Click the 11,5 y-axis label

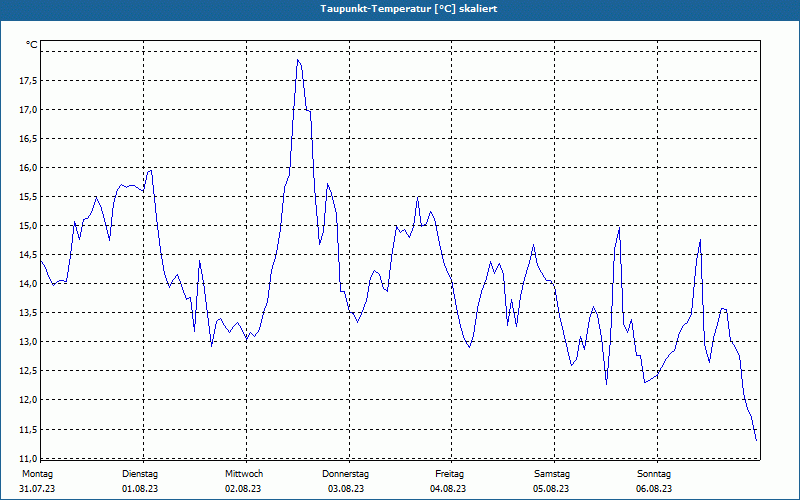(x=29, y=430)
